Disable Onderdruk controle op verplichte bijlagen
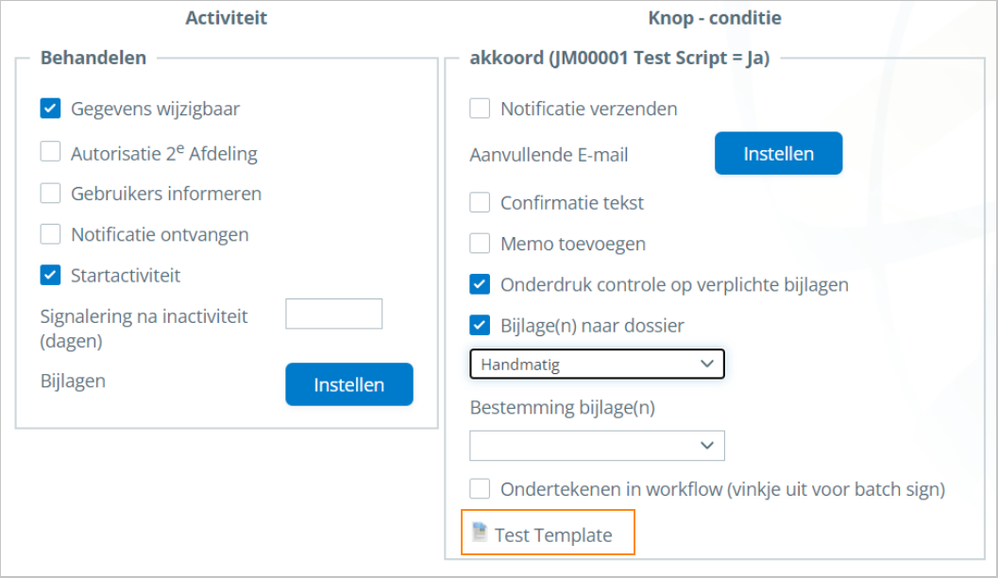The image size is (998, 578). pyautogui.click(x=479, y=284)
